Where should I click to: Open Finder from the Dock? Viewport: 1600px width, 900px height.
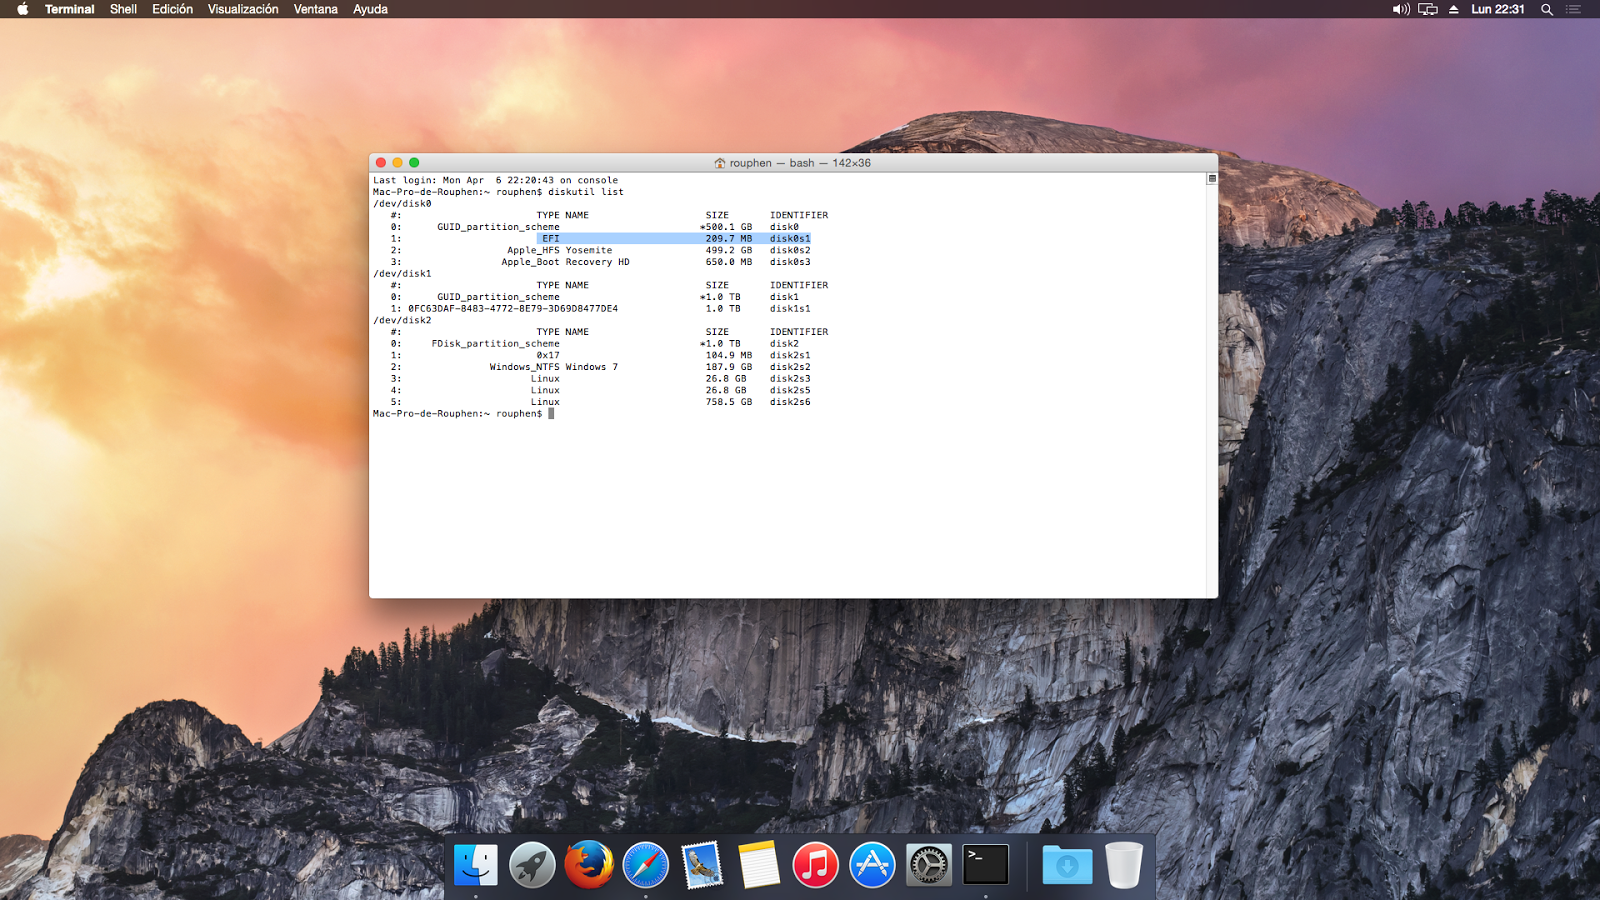click(x=476, y=865)
